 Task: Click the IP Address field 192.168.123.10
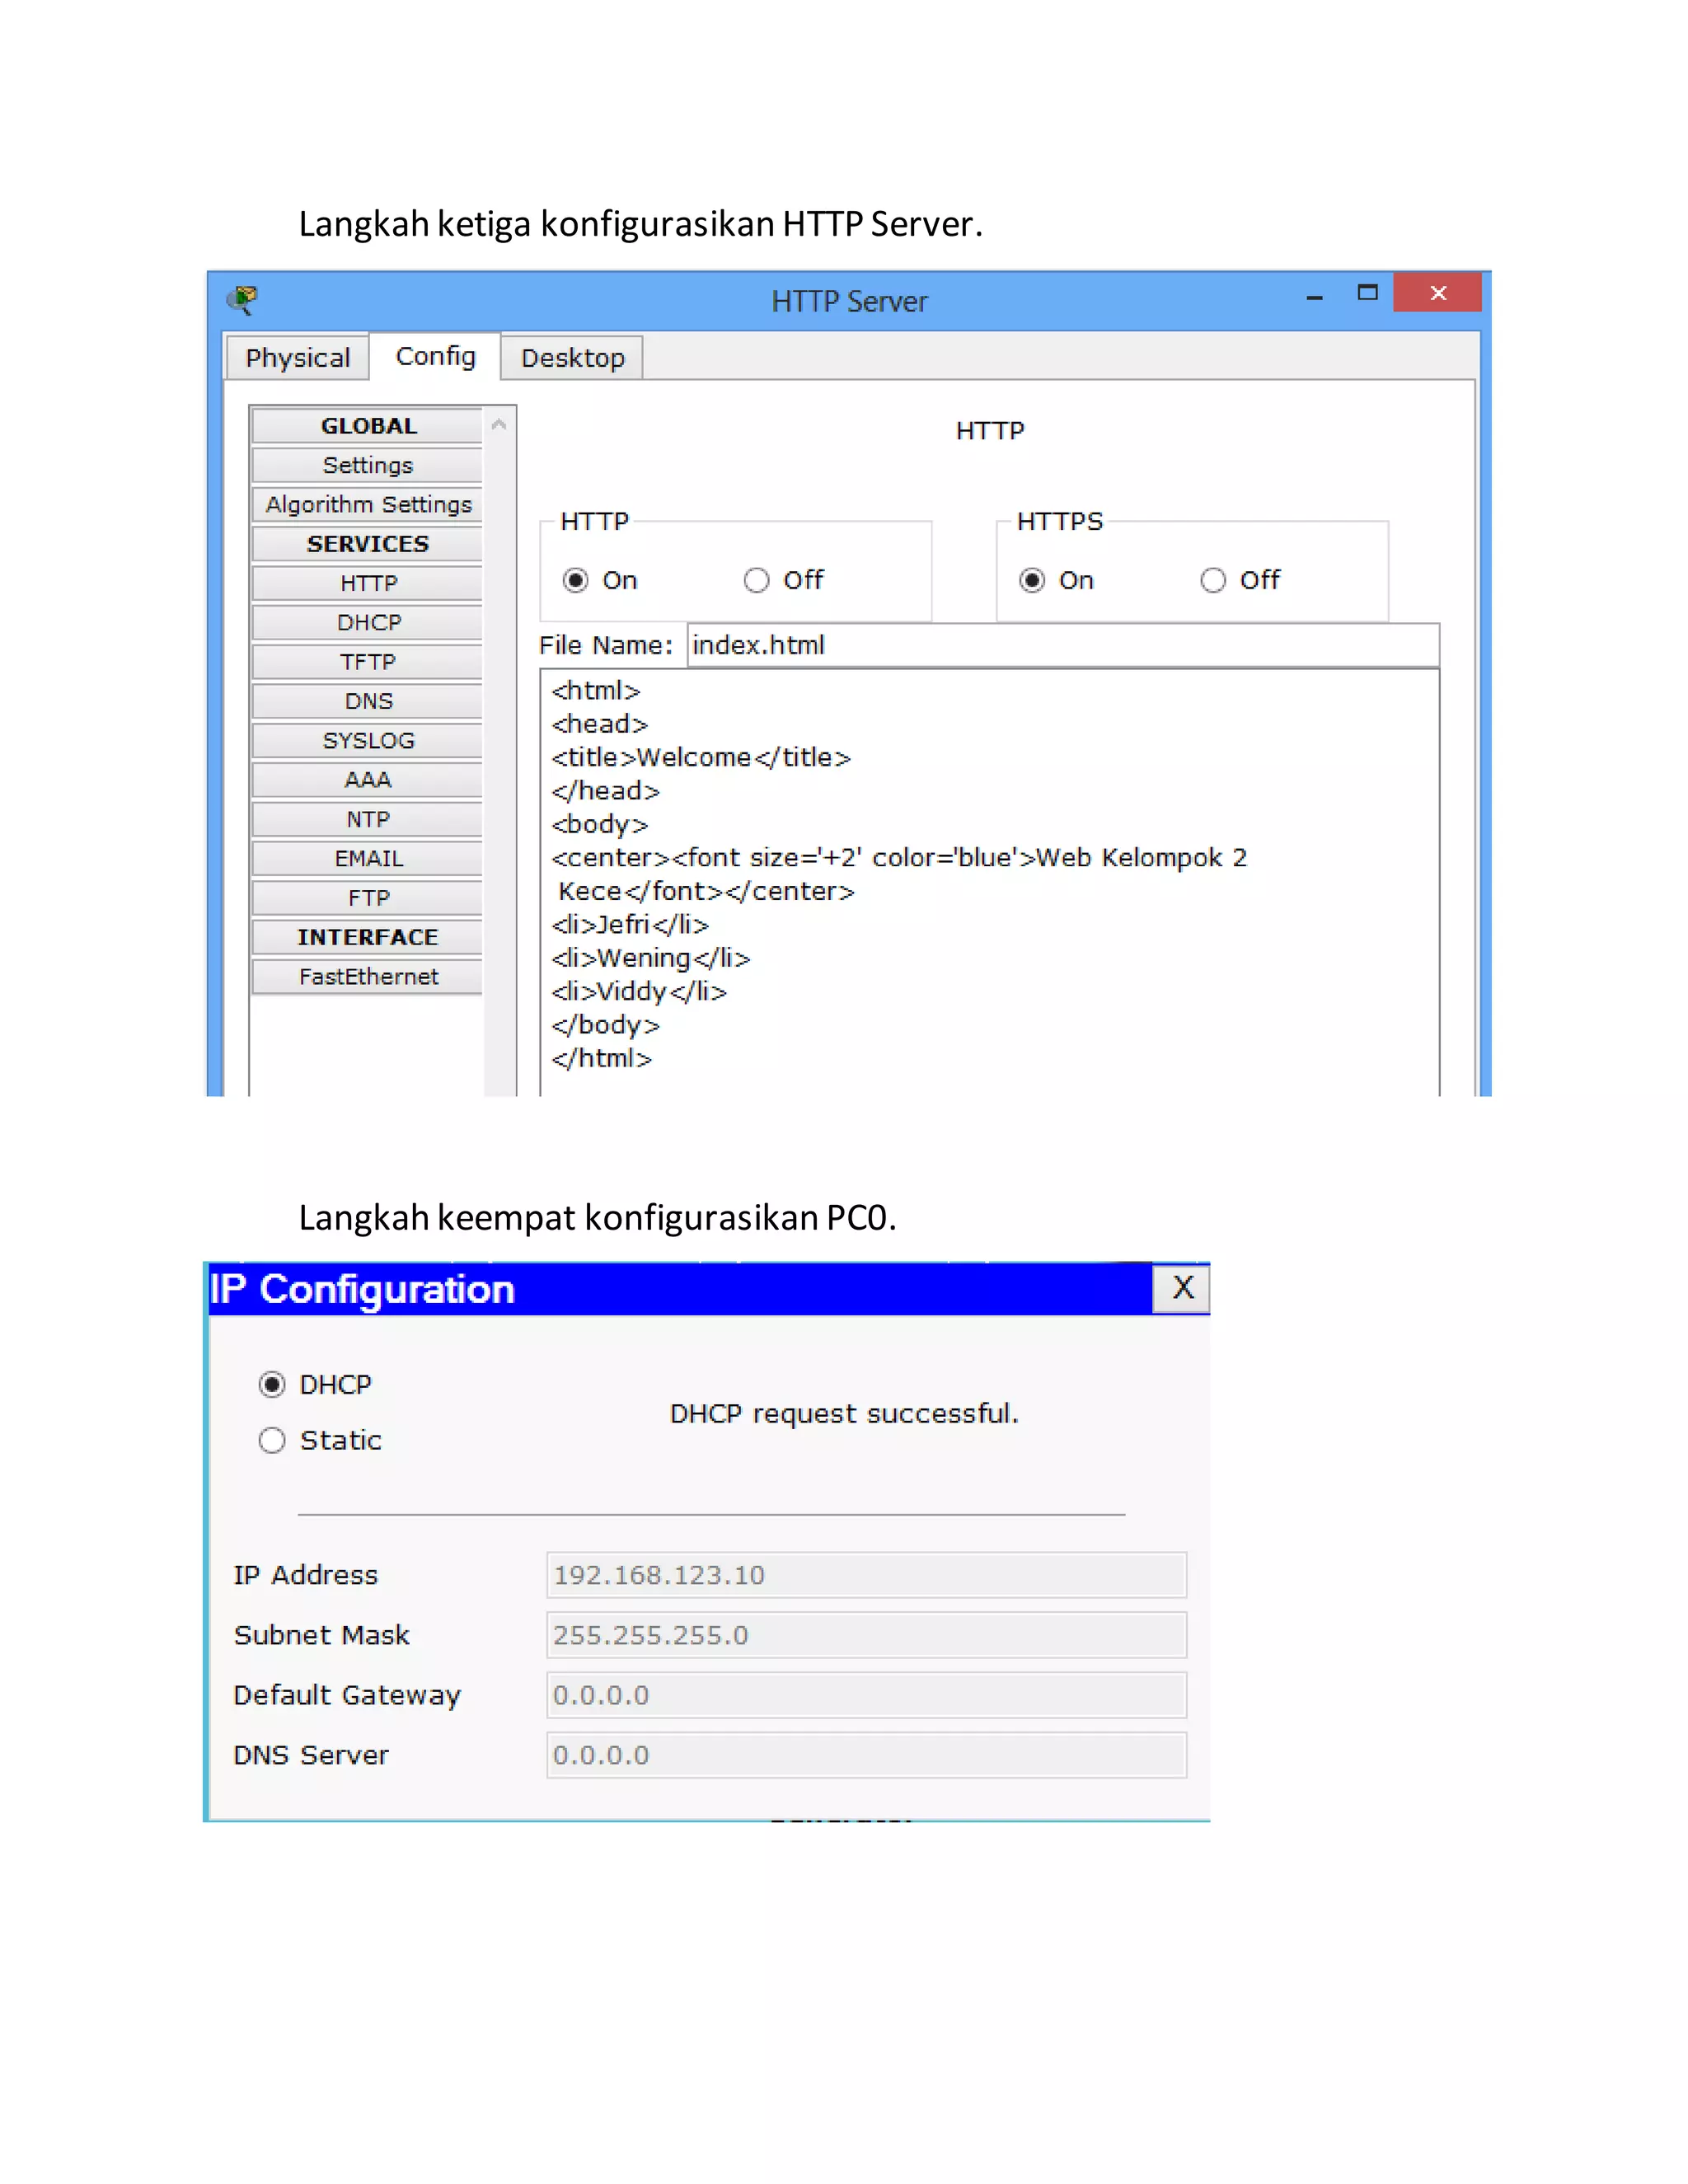pyautogui.click(x=866, y=1575)
